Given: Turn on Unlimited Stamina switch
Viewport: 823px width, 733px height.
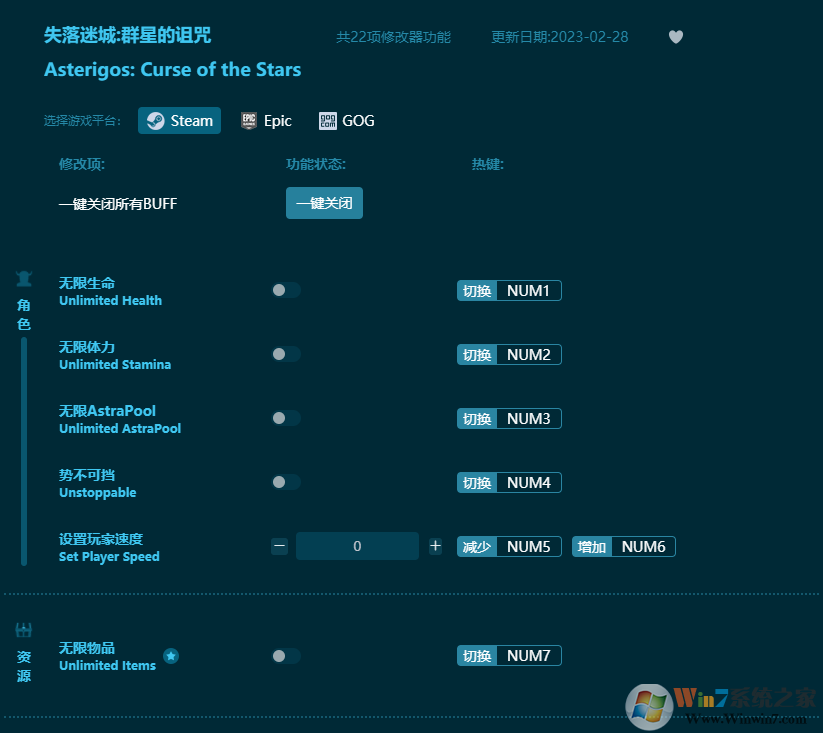Looking at the screenshot, I should [x=285, y=354].
